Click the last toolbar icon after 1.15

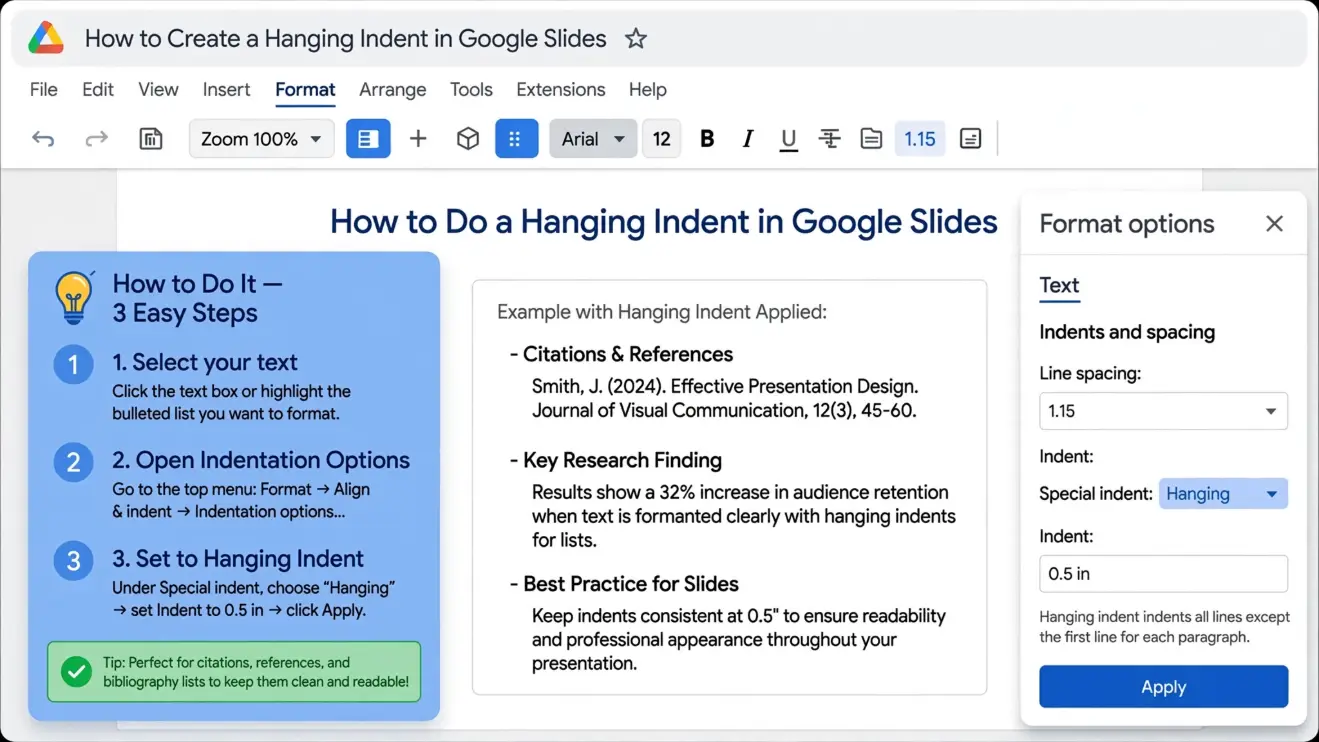tap(970, 139)
